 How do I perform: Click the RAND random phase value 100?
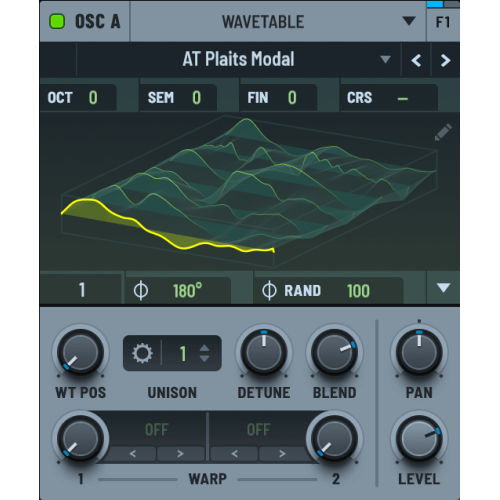coord(358,291)
